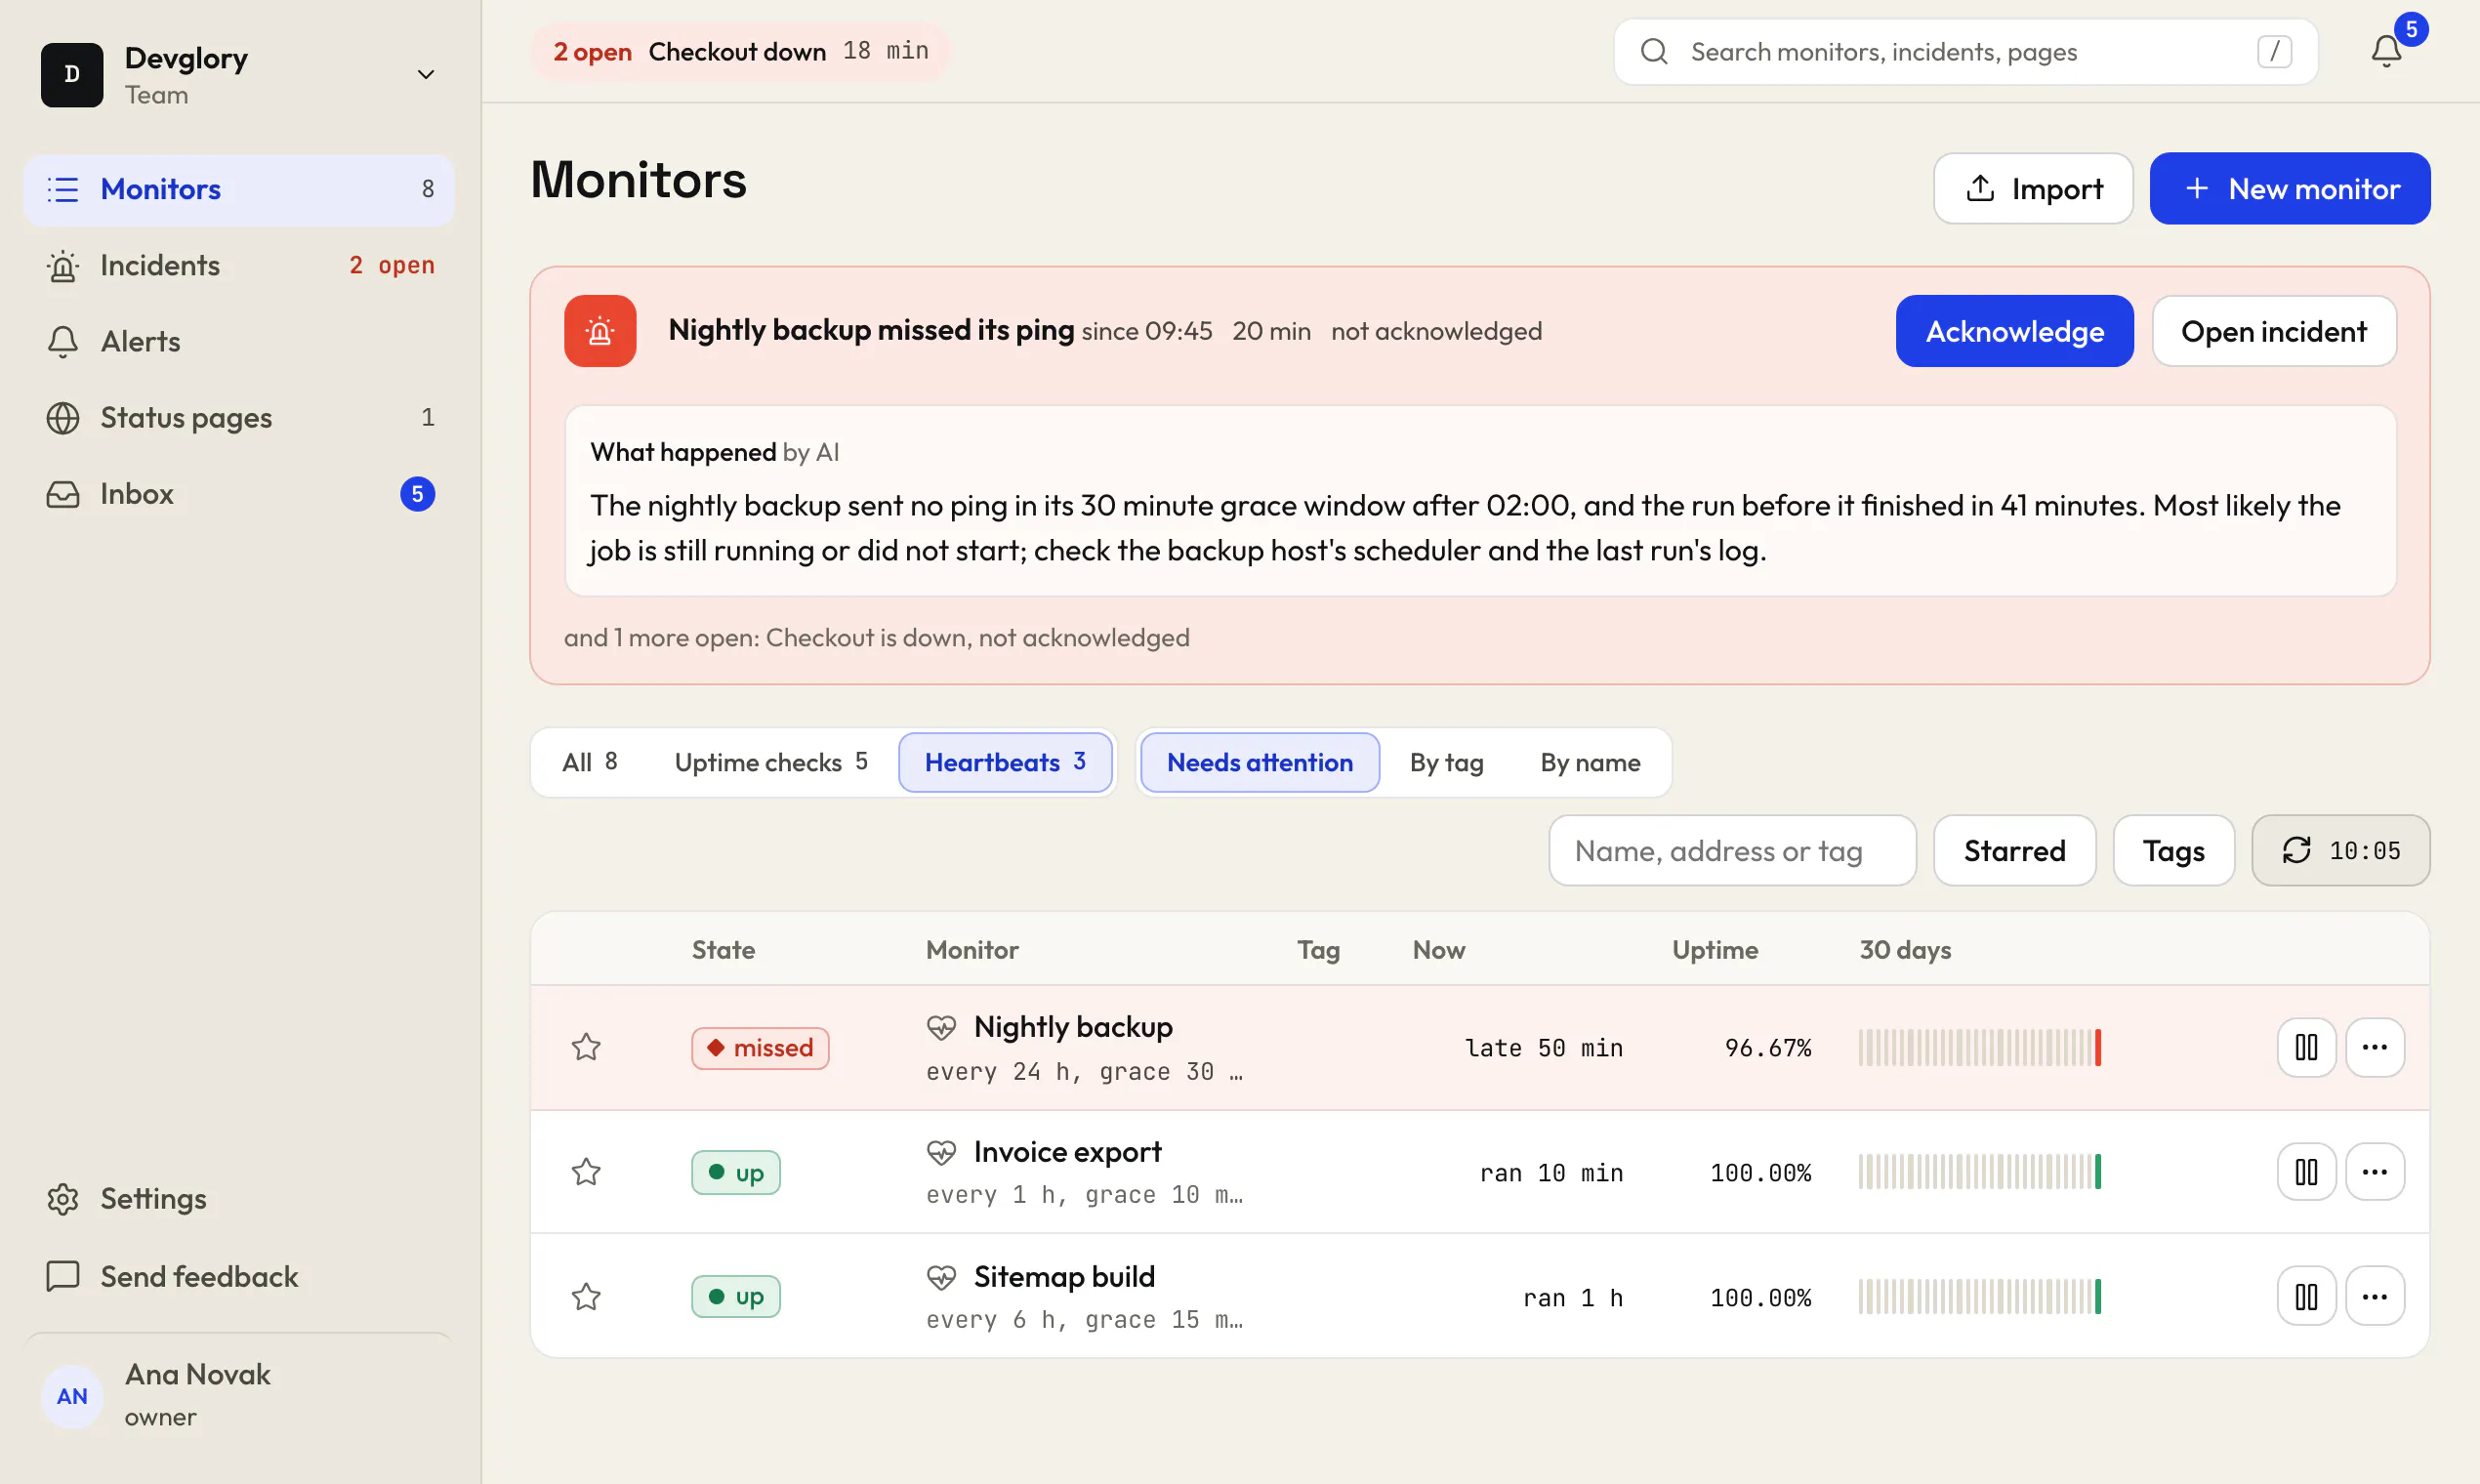Screen dimensions: 2480x1484
Task: Refresh the monitor list at 10:05
Action: [x=2340, y=850]
